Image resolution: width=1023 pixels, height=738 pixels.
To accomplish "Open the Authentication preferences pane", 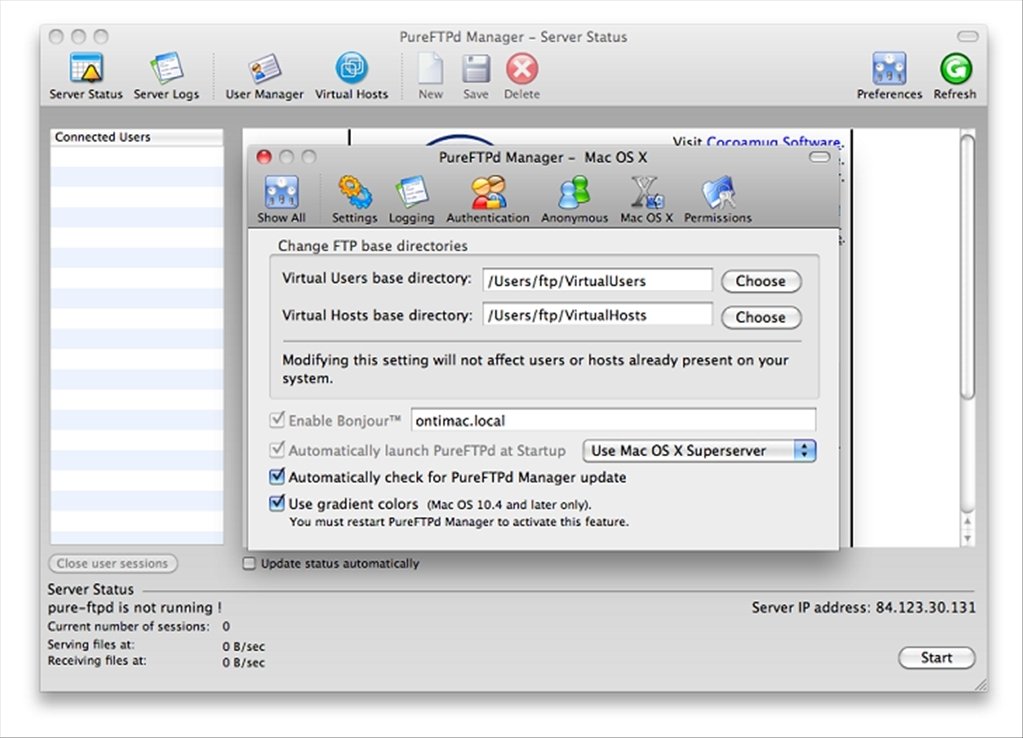I will point(488,200).
